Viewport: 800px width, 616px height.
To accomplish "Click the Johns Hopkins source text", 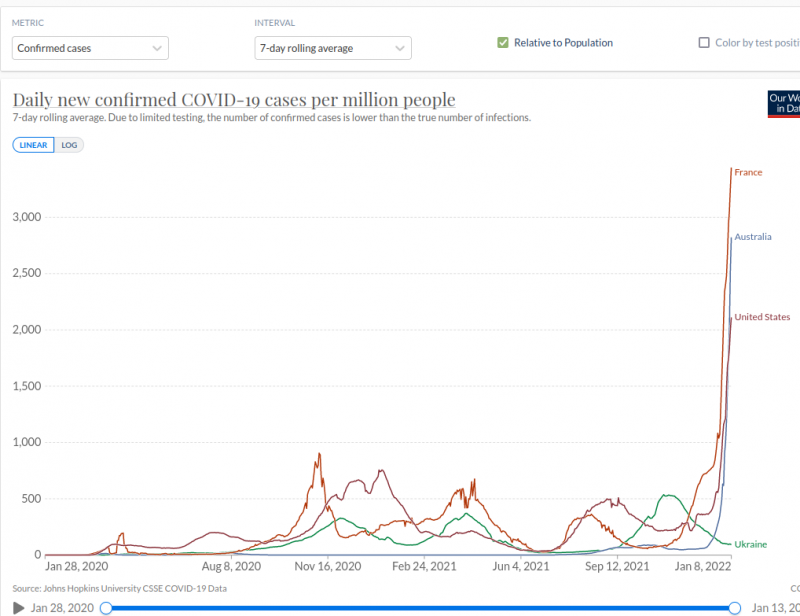I will (x=120, y=589).
